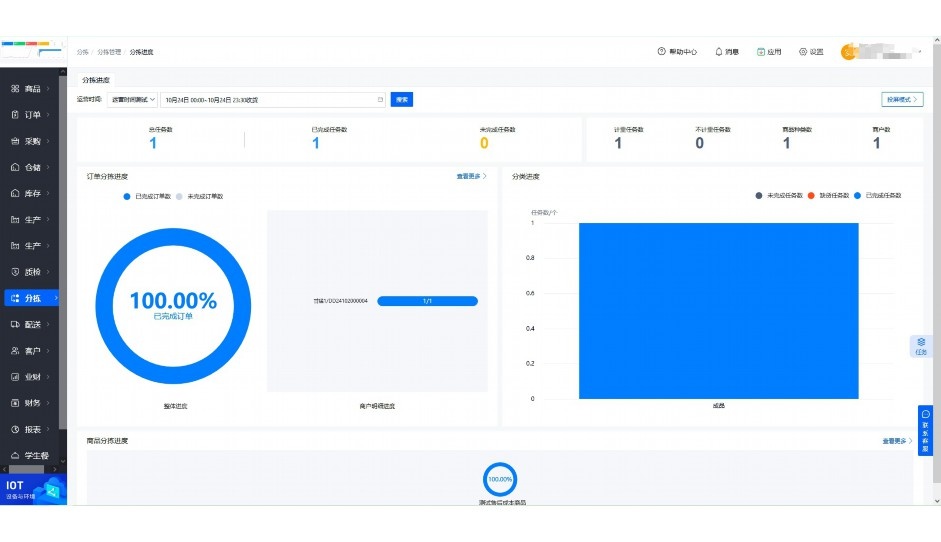941x542 pixels.
Task: Open the 运营时间 dropdown selector
Action: 132,100
